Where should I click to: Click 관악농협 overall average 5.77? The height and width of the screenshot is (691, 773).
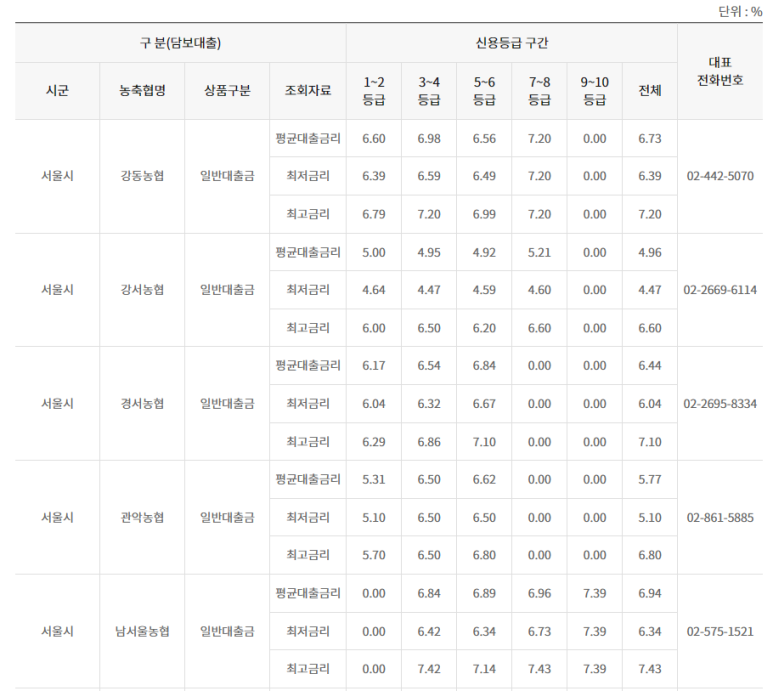(650, 480)
